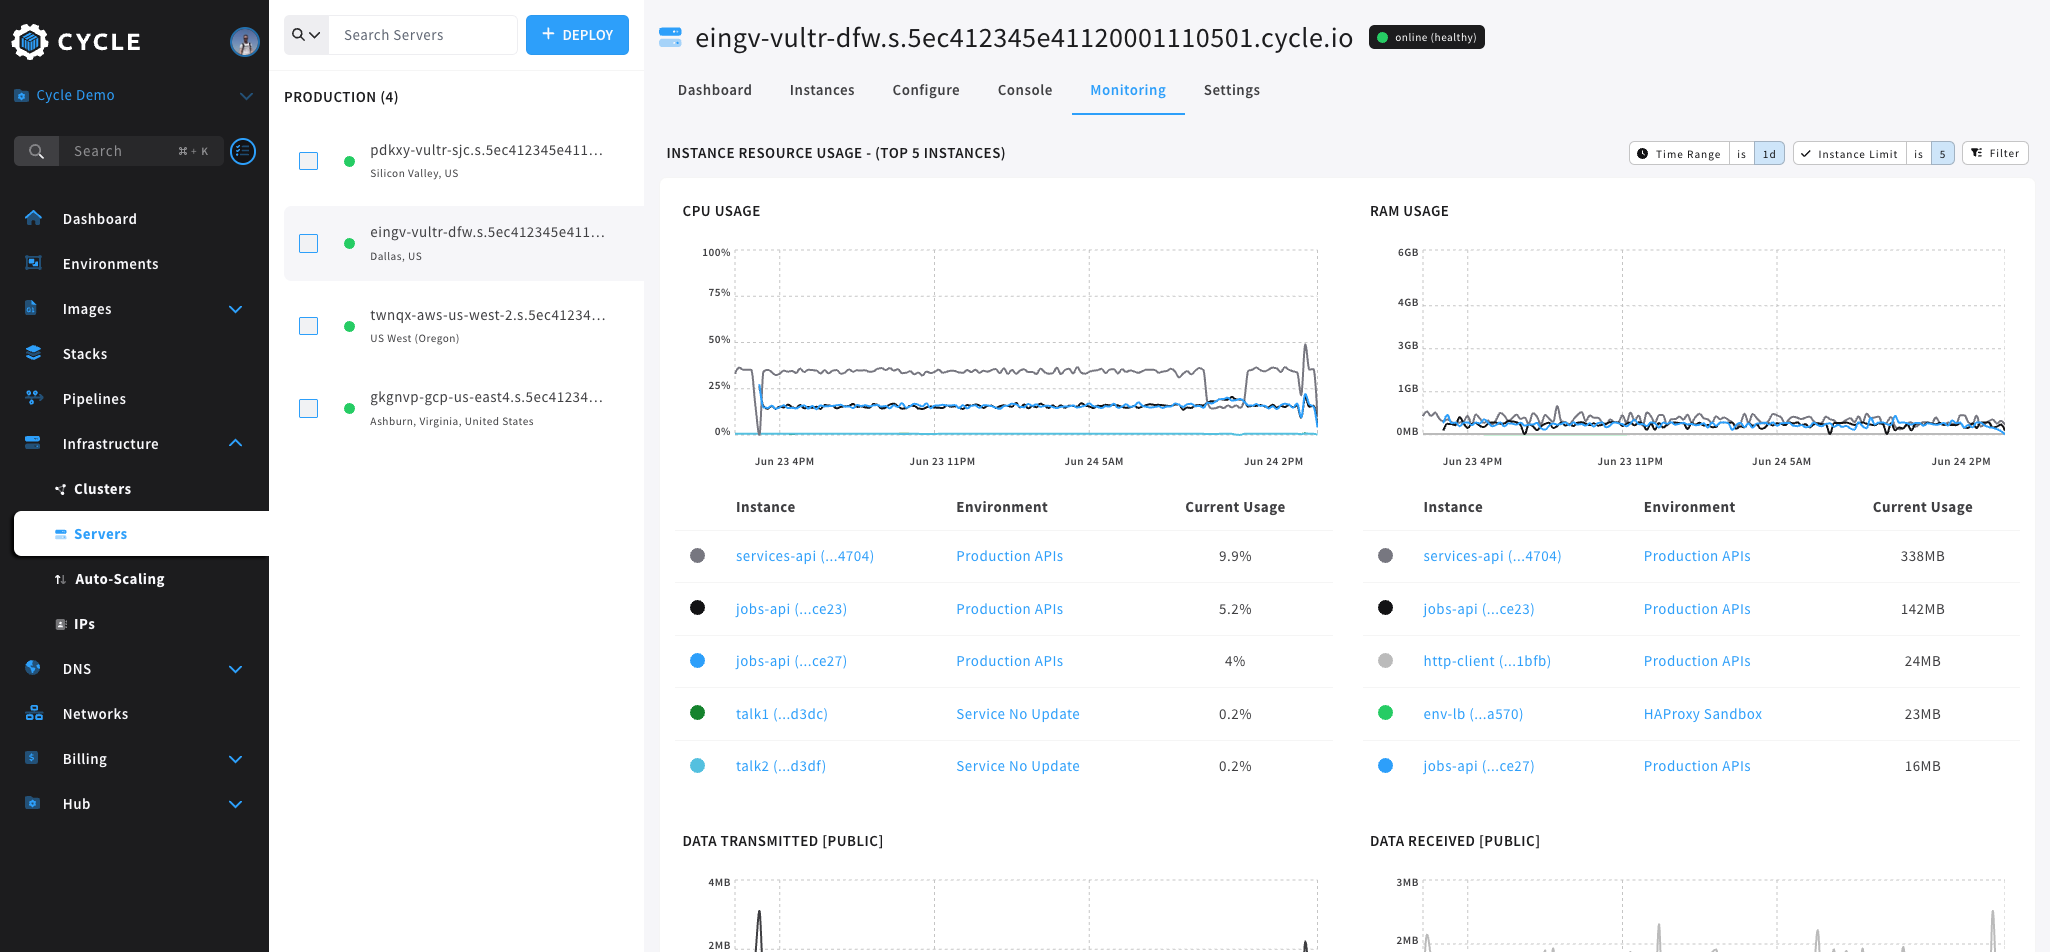Open jobs-api (...ce23) in CPU table
The image size is (2050, 952).
(791, 609)
